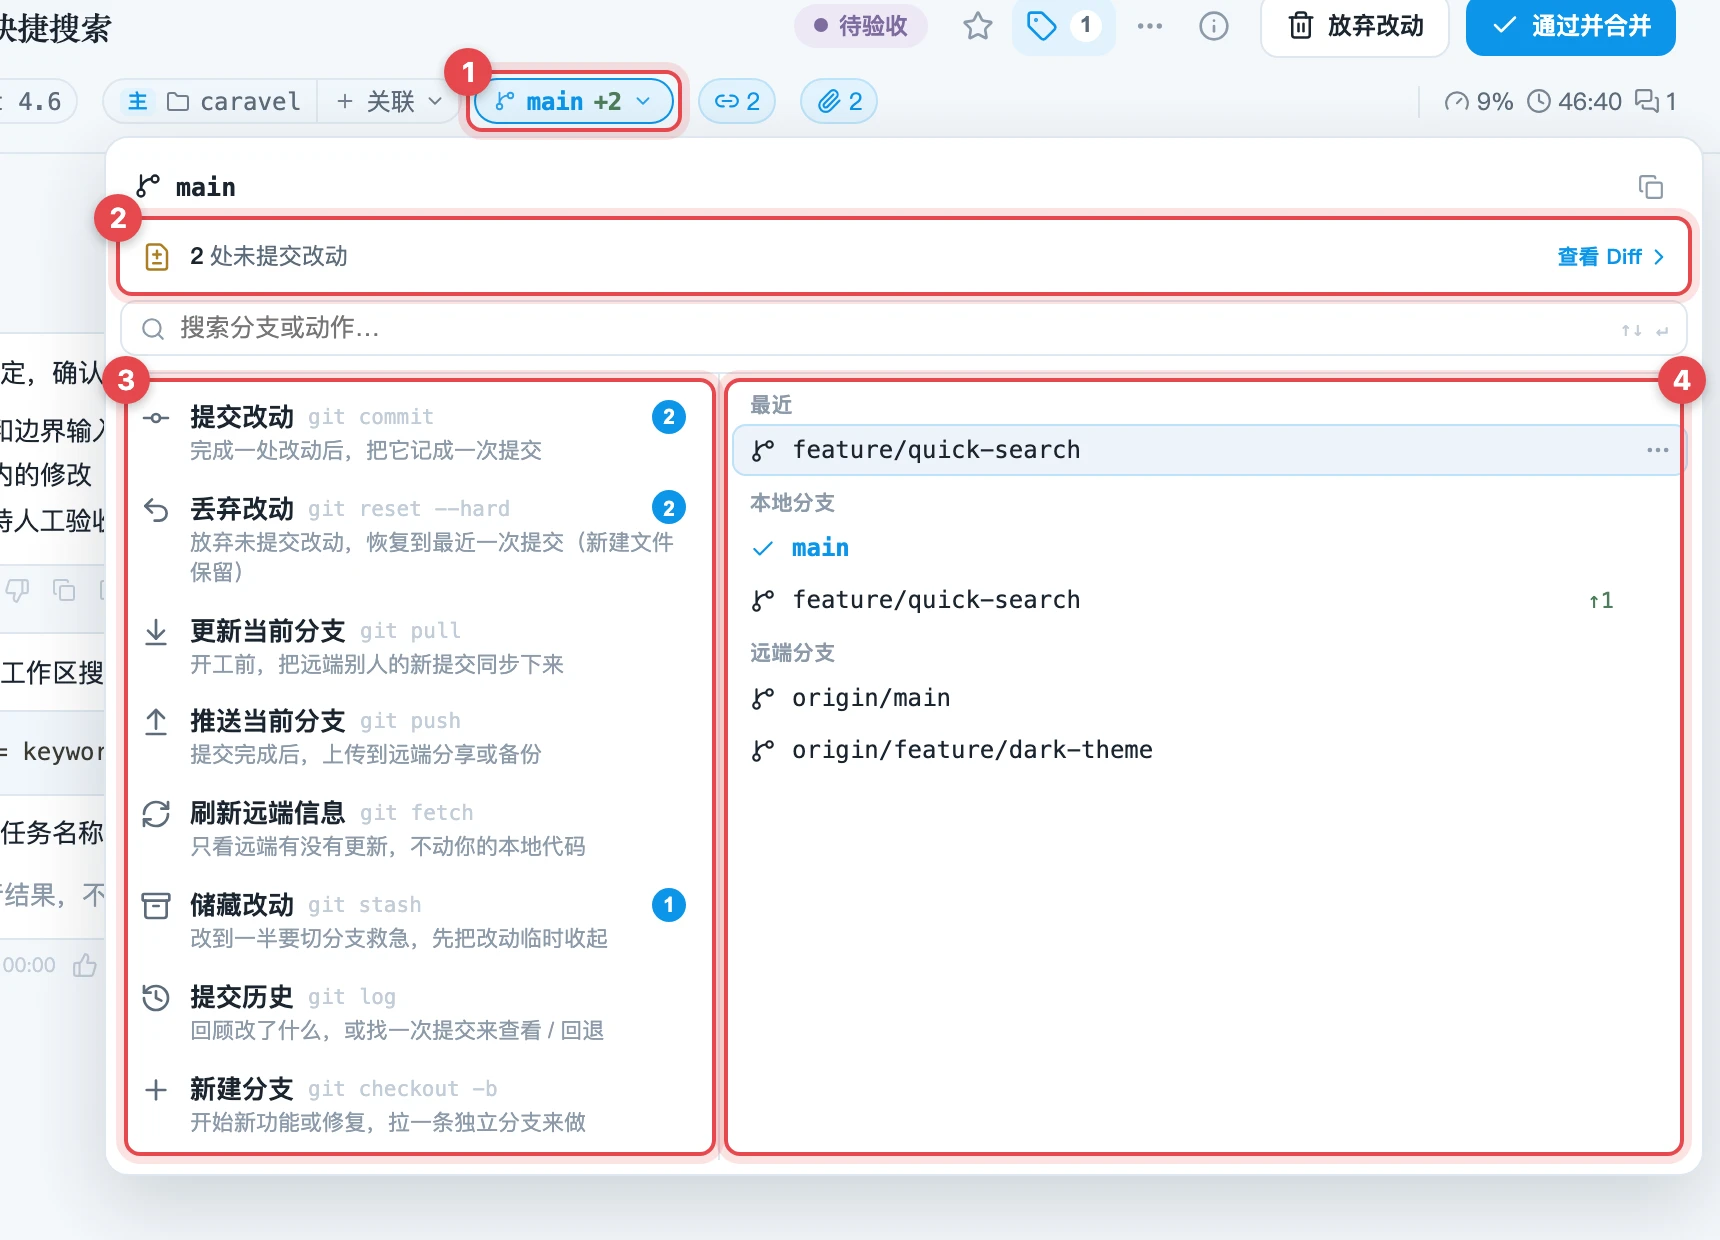Image resolution: width=1720 pixels, height=1240 pixels.
Task: Open the attachments paperclip chip showing 2
Action: (x=839, y=101)
